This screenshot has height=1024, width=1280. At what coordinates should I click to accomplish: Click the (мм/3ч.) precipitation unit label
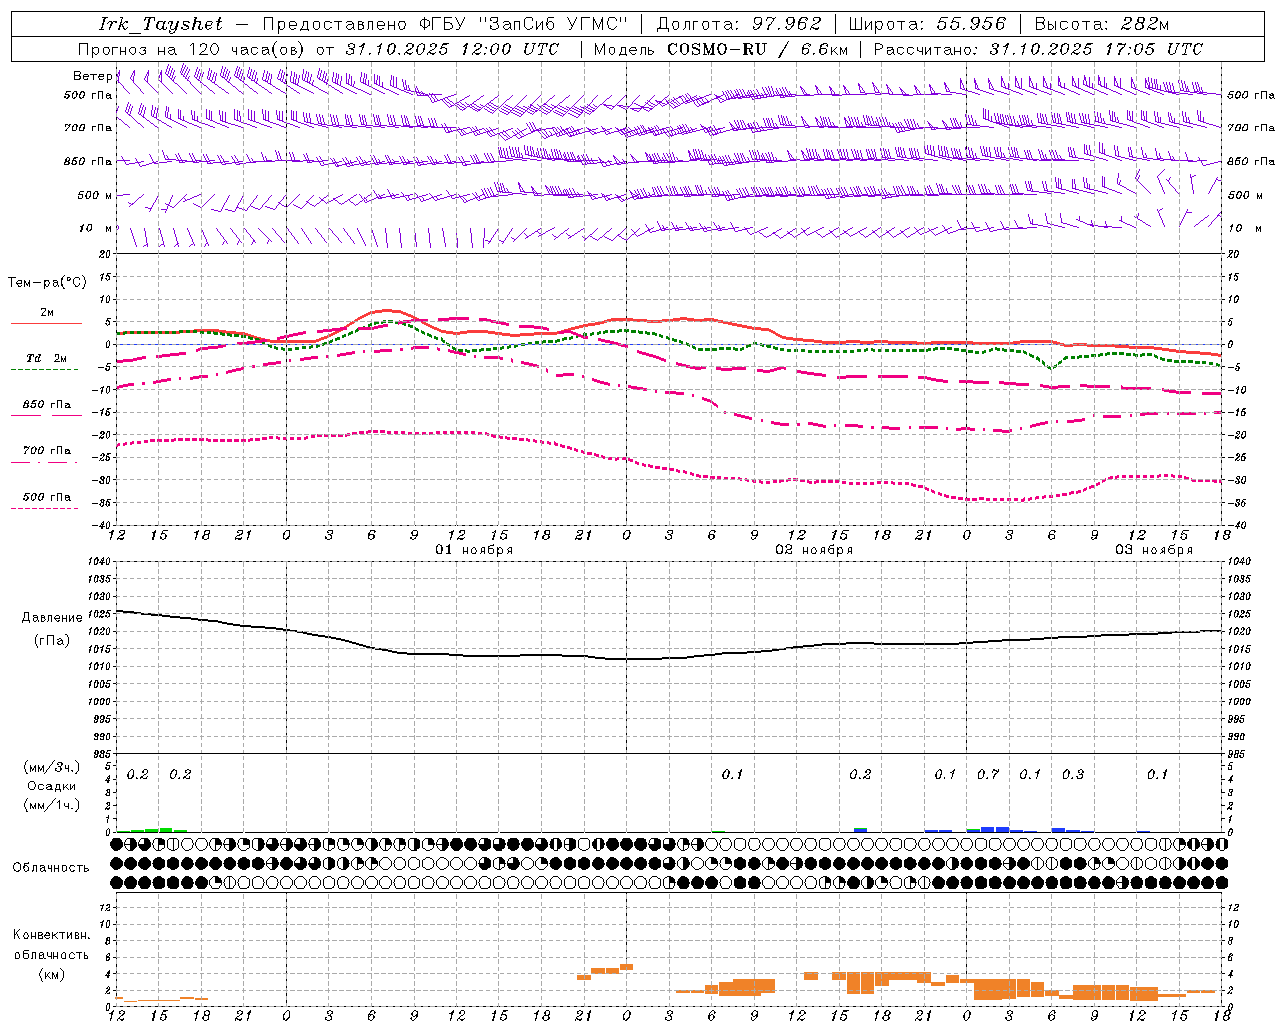52,768
